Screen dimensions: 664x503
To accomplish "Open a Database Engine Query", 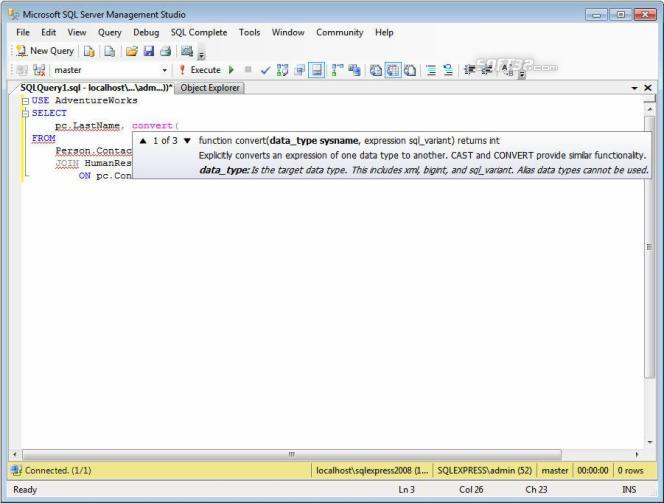I will click(x=89, y=51).
